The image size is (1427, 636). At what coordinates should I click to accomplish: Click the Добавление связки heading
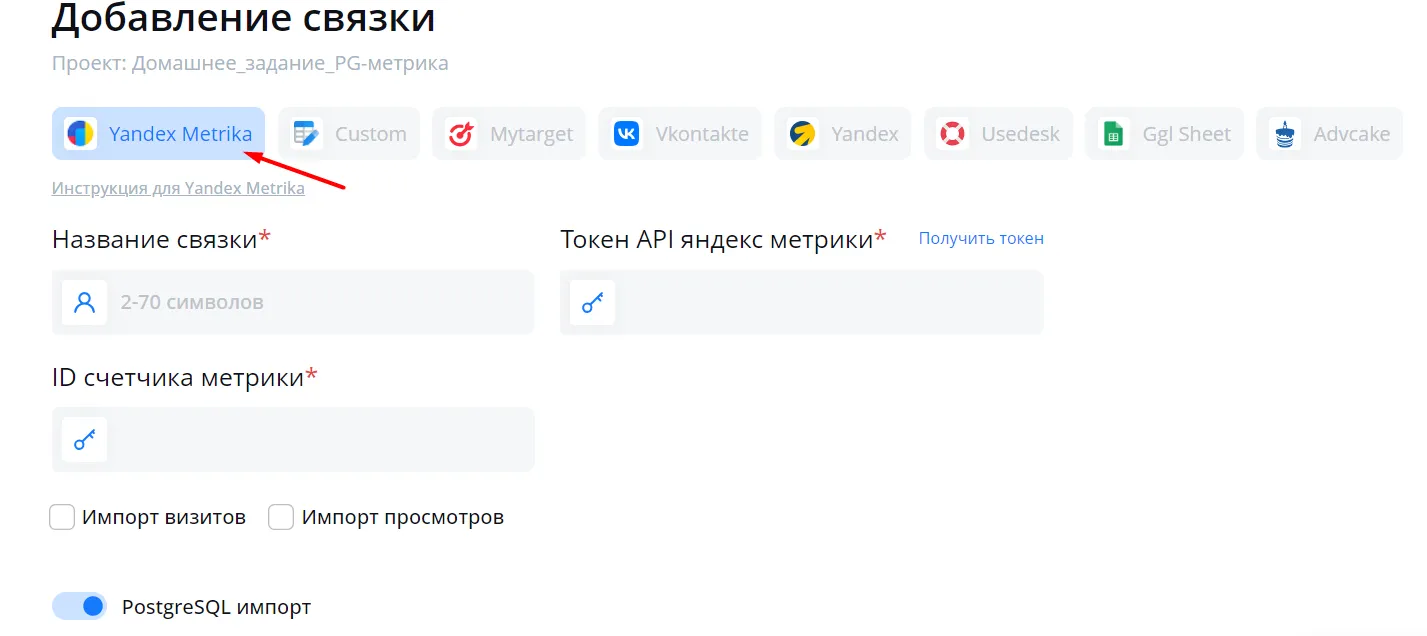pos(243,18)
